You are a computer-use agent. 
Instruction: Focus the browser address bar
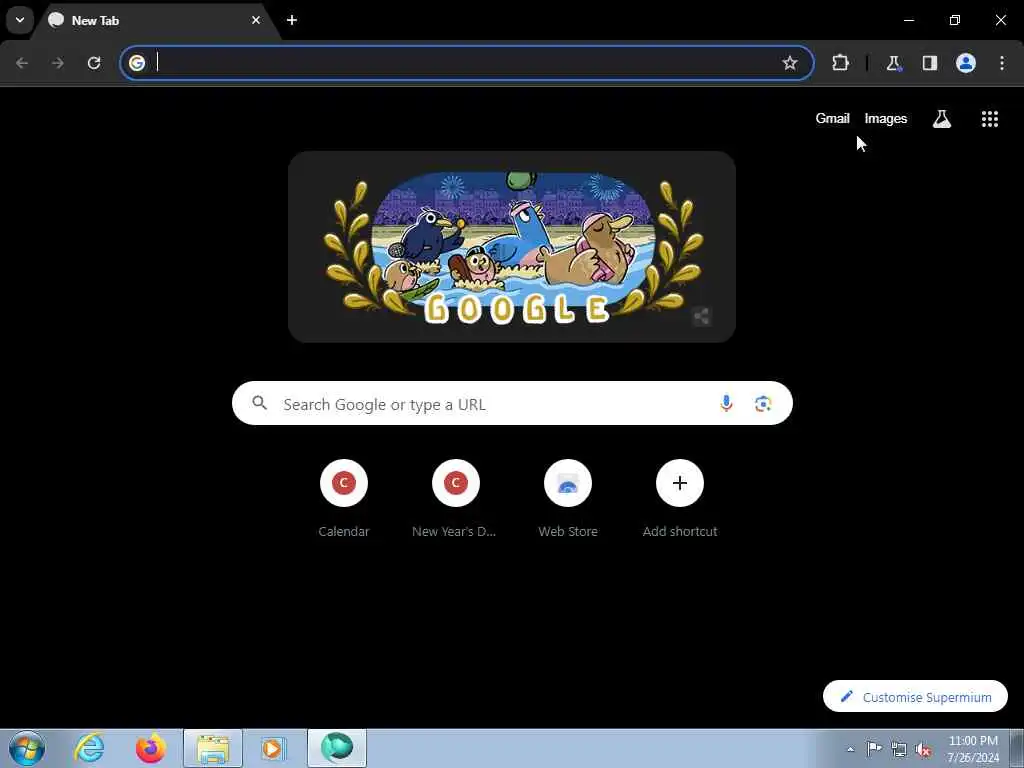(467, 63)
